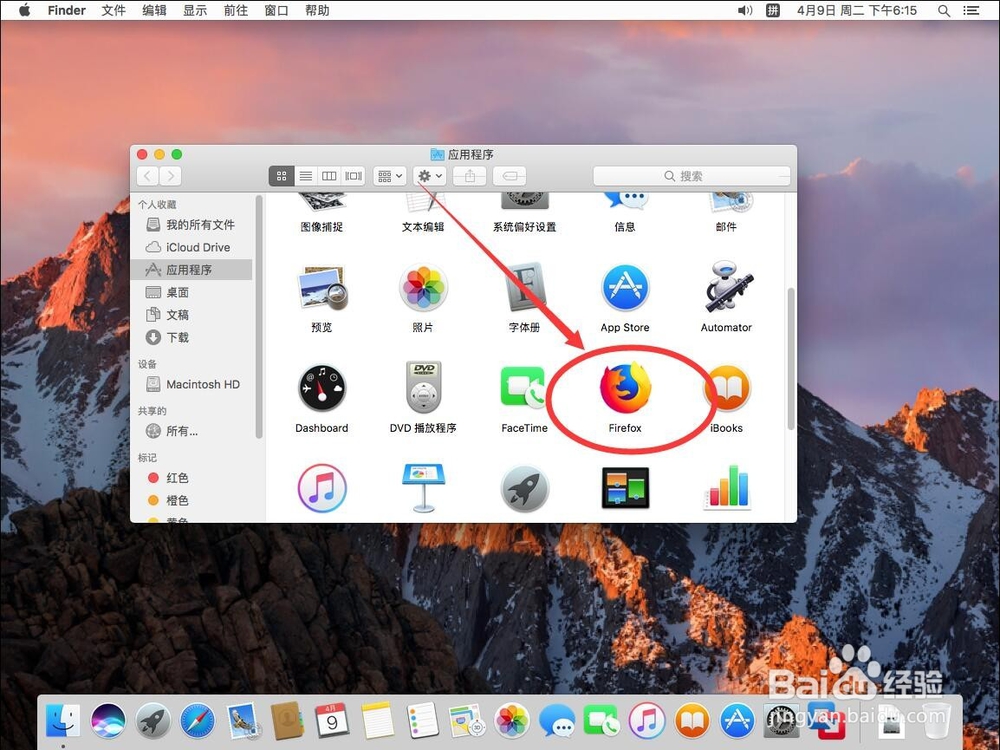The image size is (1000, 750).
Task: Open the 前往 menu
Action: pyautogui.click(x=235, y=10)
